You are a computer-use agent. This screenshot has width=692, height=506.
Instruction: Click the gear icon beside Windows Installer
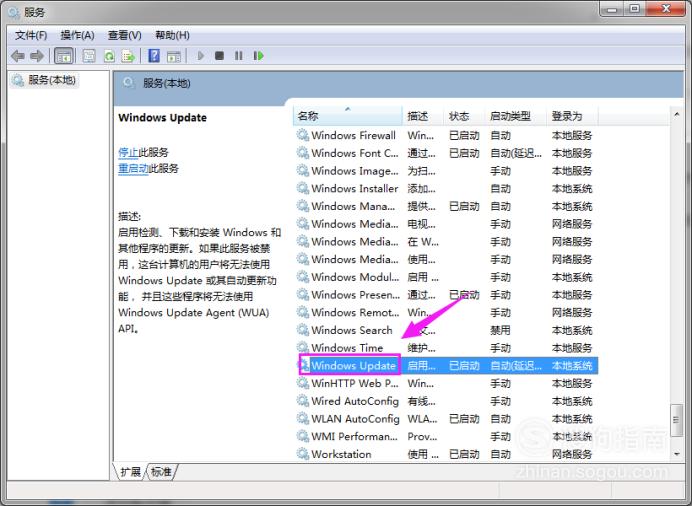point(303,188)
